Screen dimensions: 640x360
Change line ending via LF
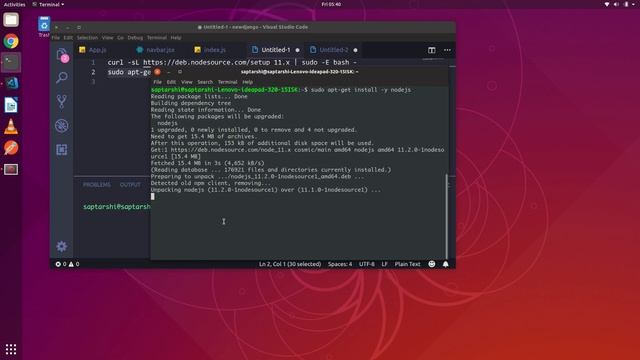point(384,264)
